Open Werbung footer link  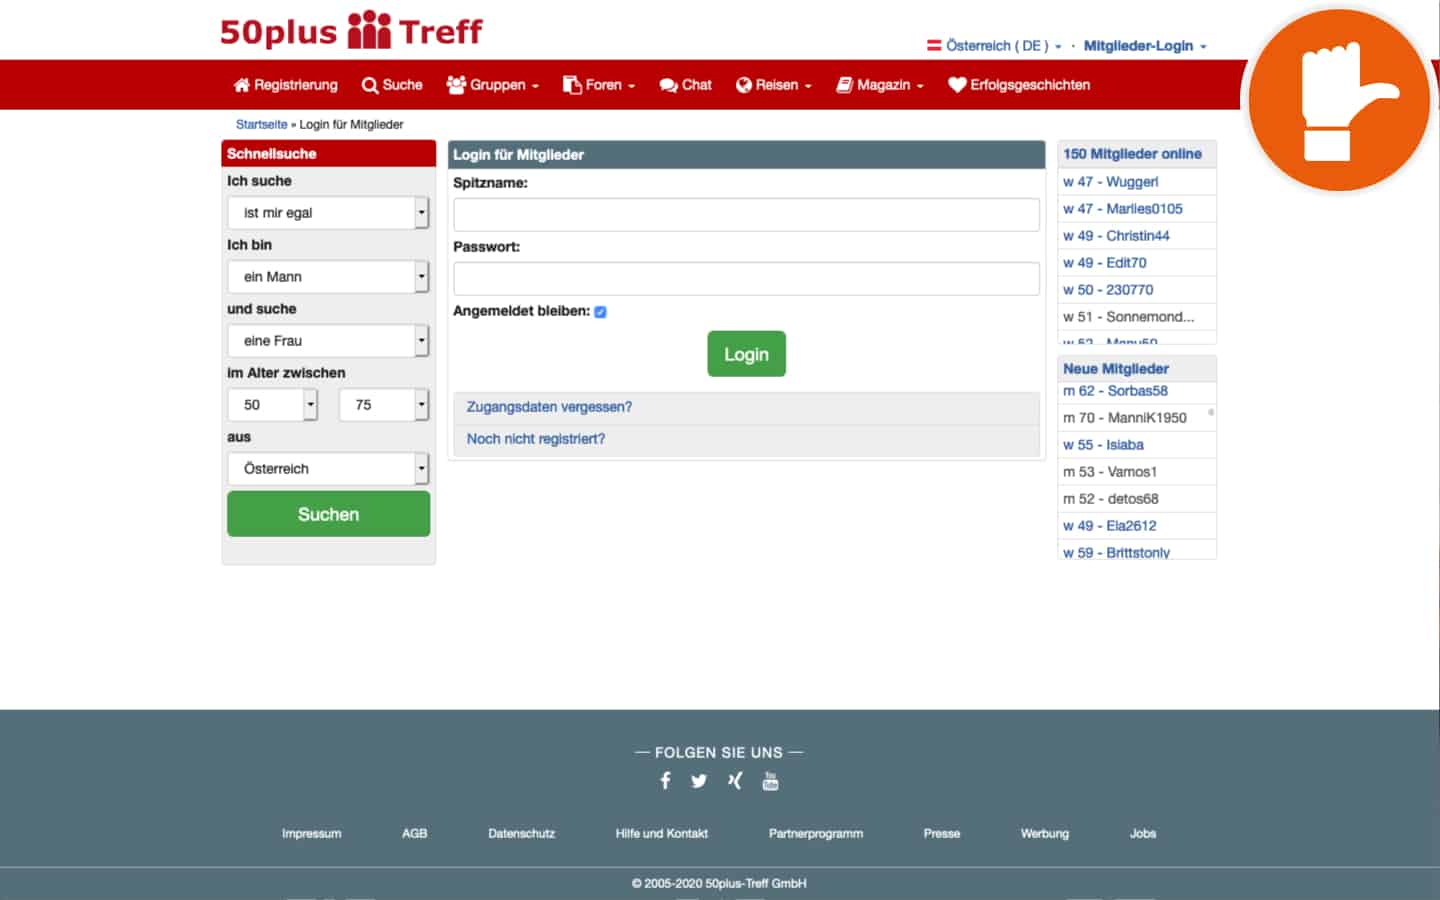point(1044,834)
